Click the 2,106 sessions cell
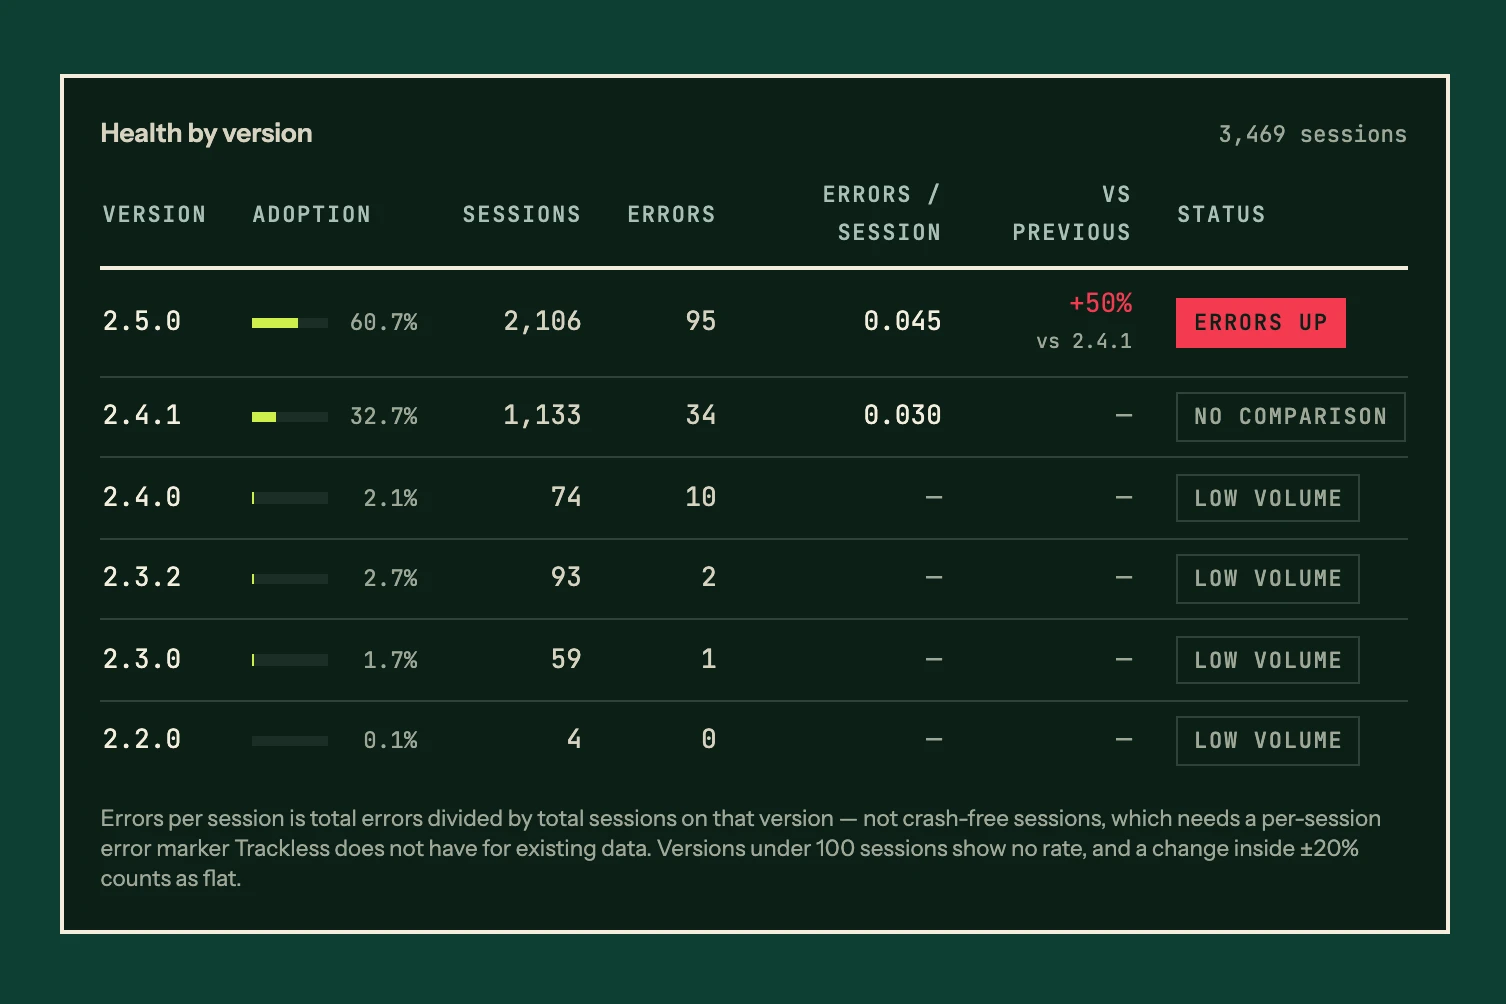 (x=542, y=321)
